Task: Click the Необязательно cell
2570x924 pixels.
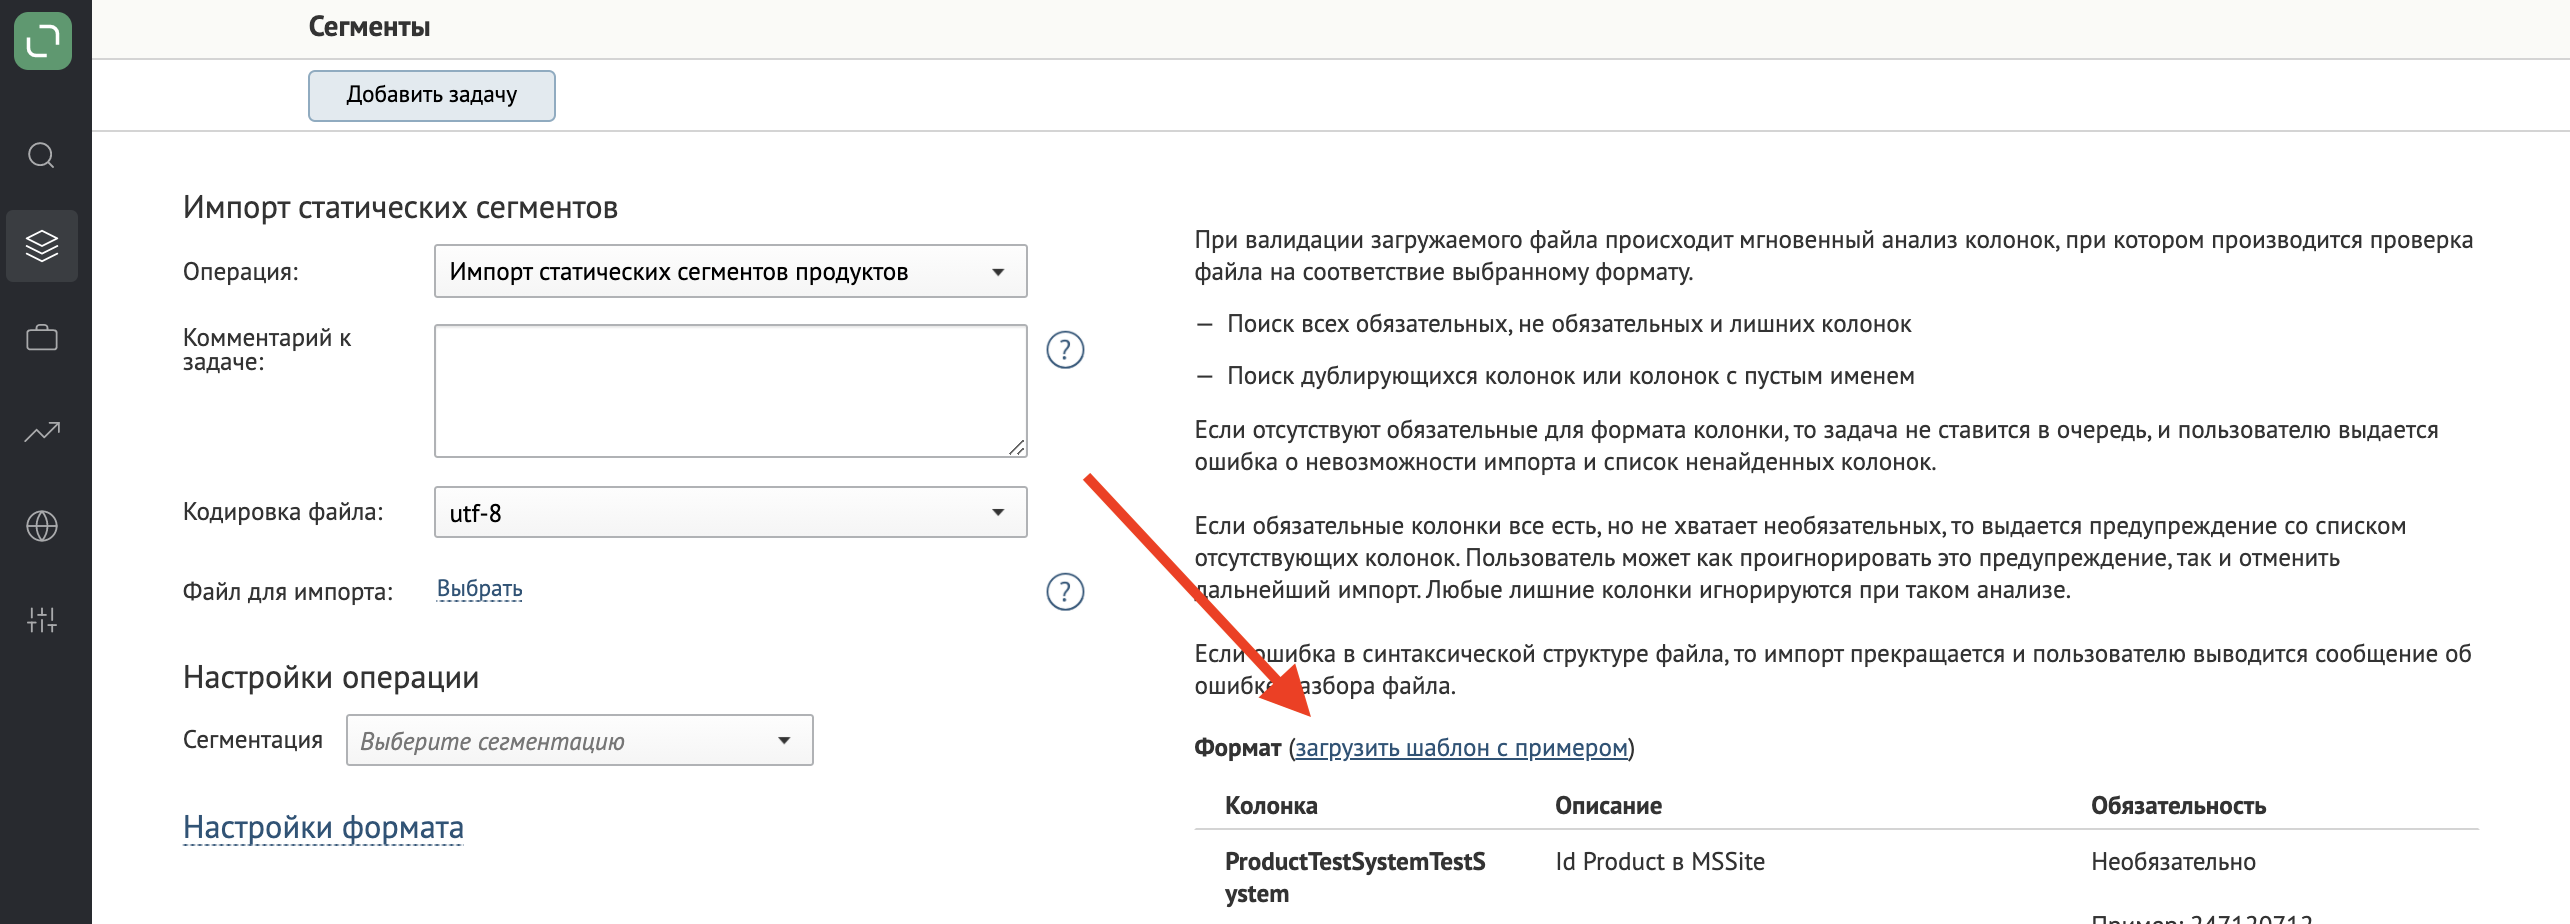Action: click(2173, 862)
